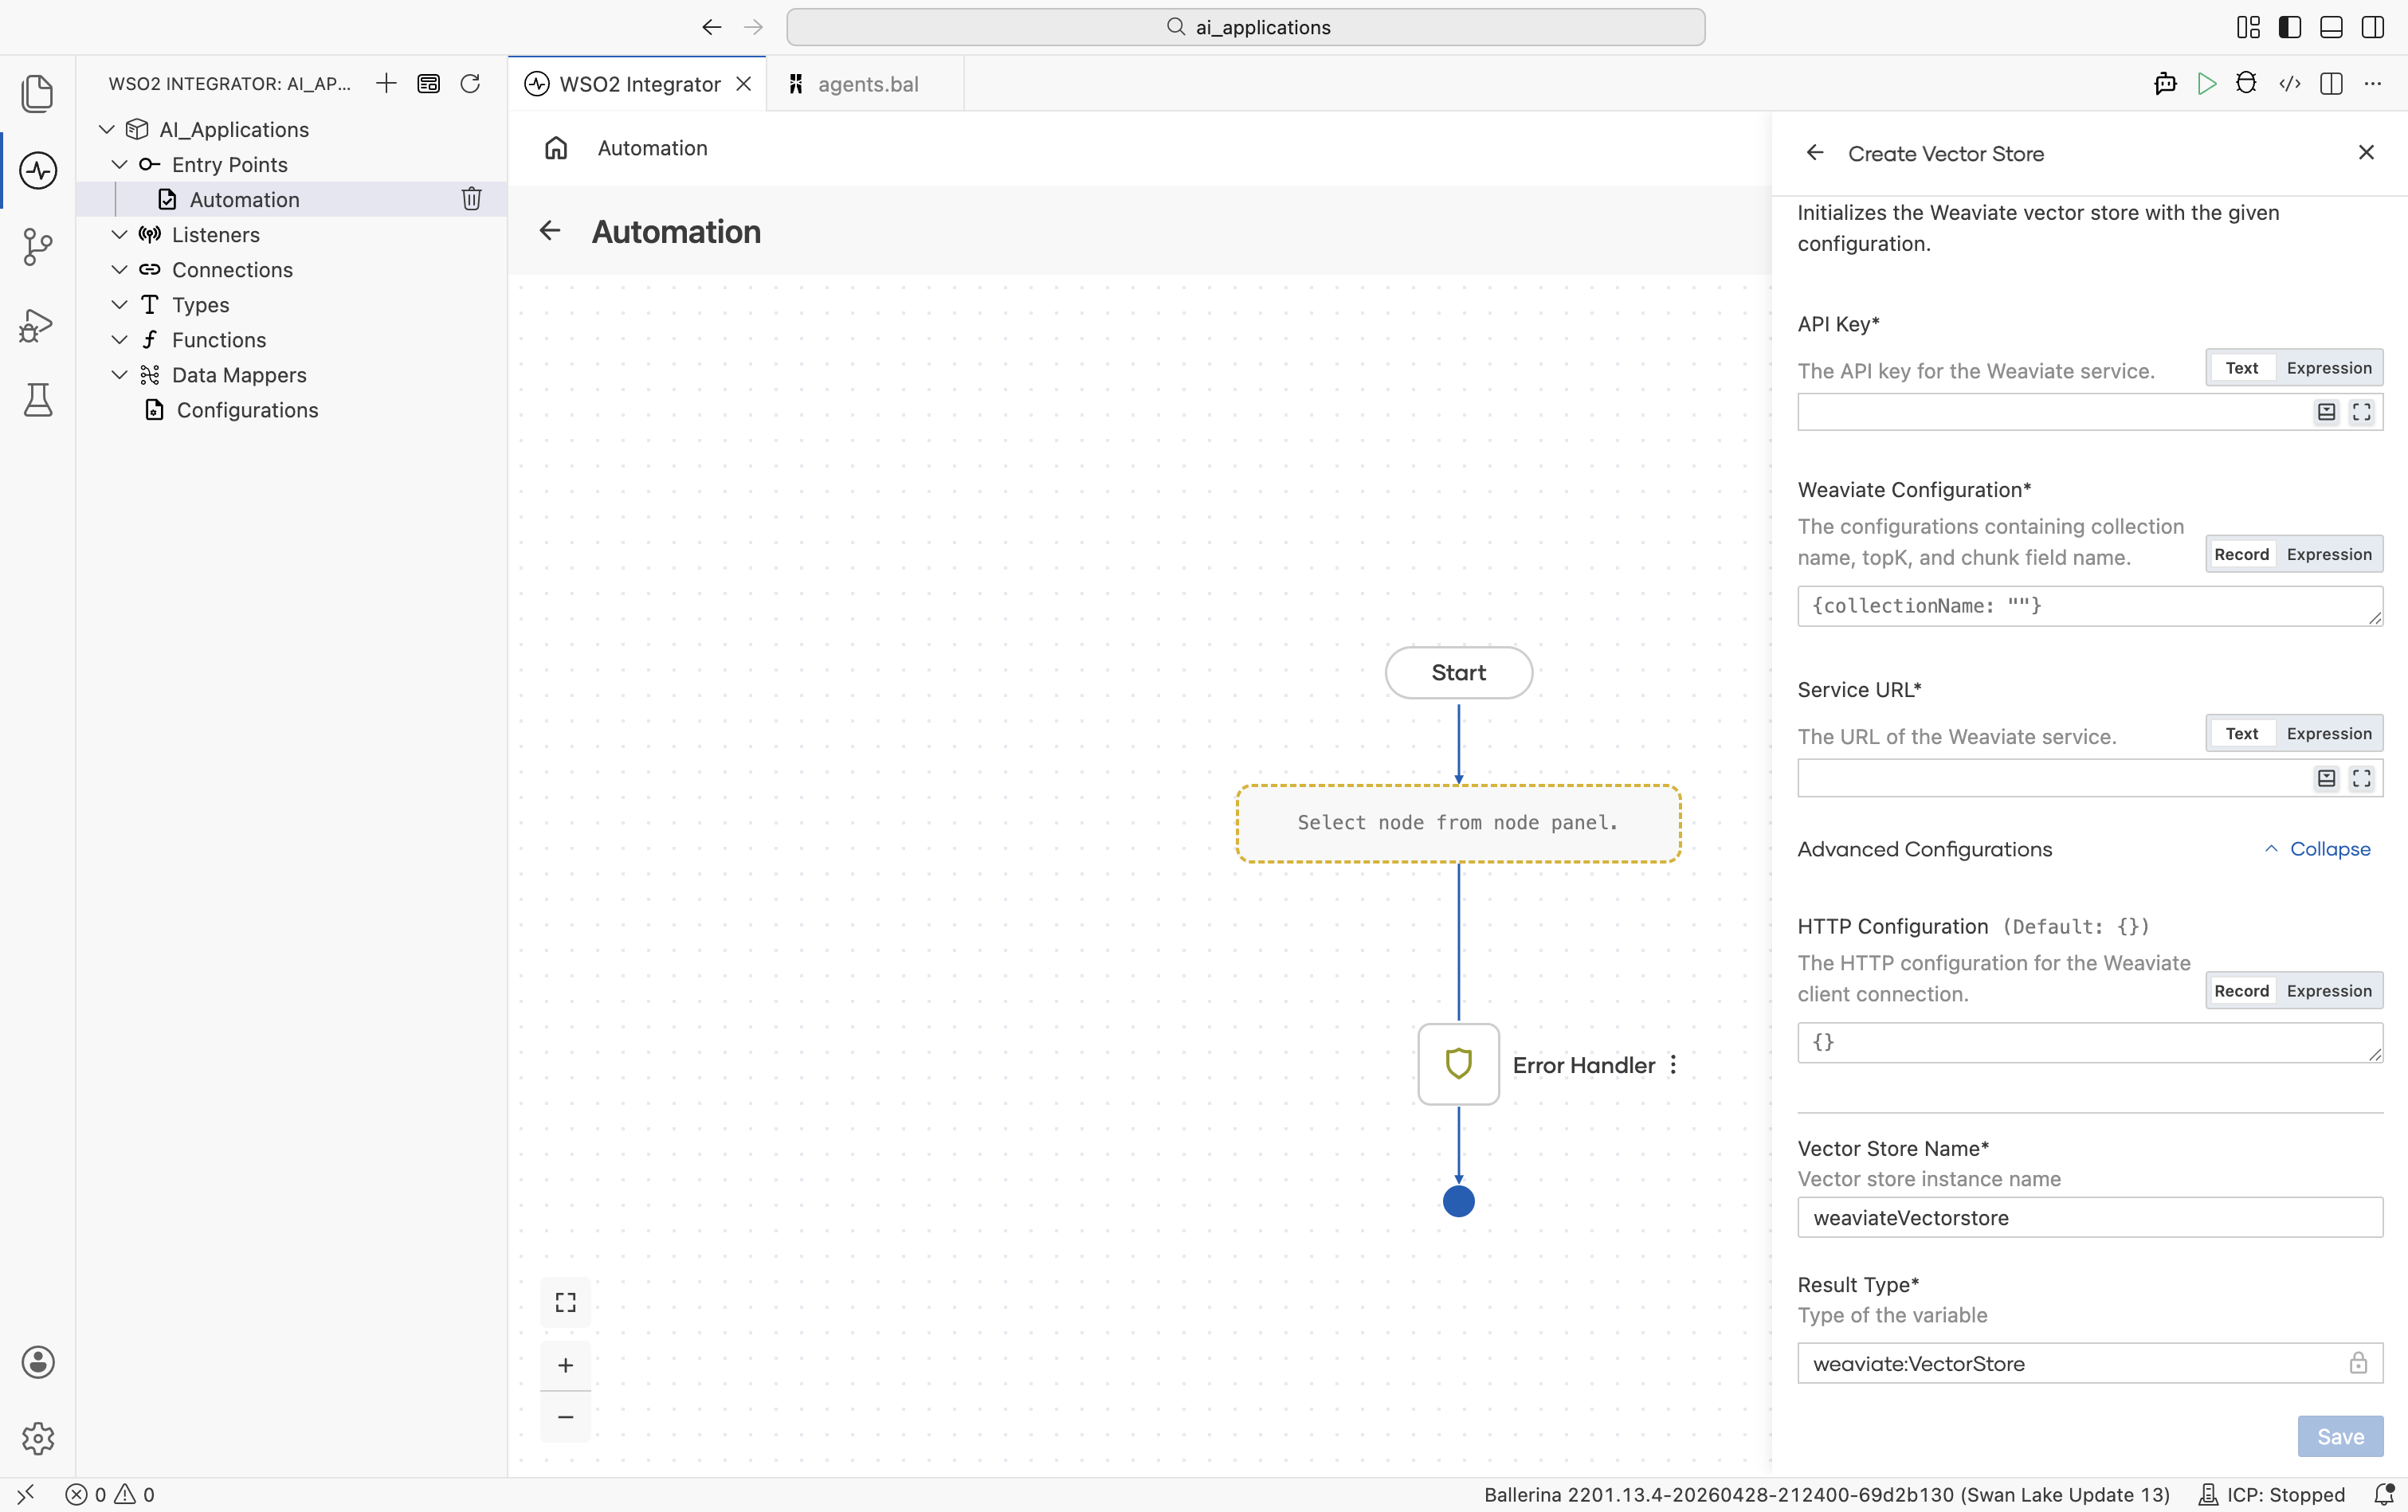Image resolution: width=2408 pixels, height=1512 pixels.
Task: Open helper pane icon in API Key field
Action: tap(2327, 412)
